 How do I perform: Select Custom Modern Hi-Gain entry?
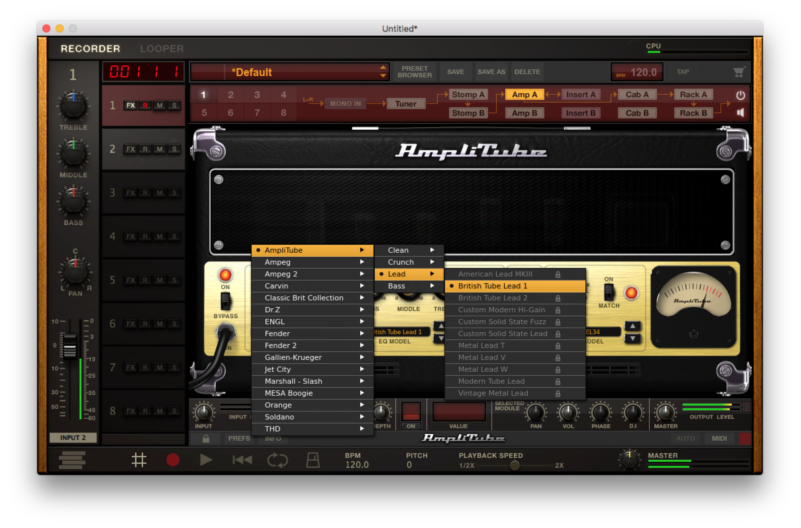click(515, 309)
